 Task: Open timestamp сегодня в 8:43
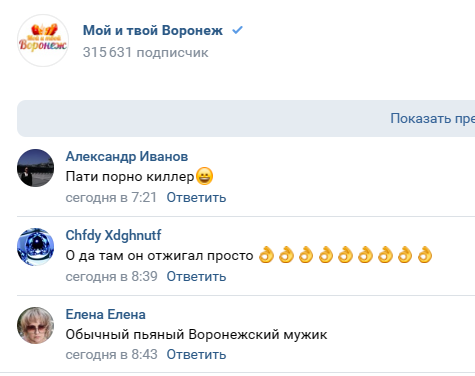(x=111, y=354)
